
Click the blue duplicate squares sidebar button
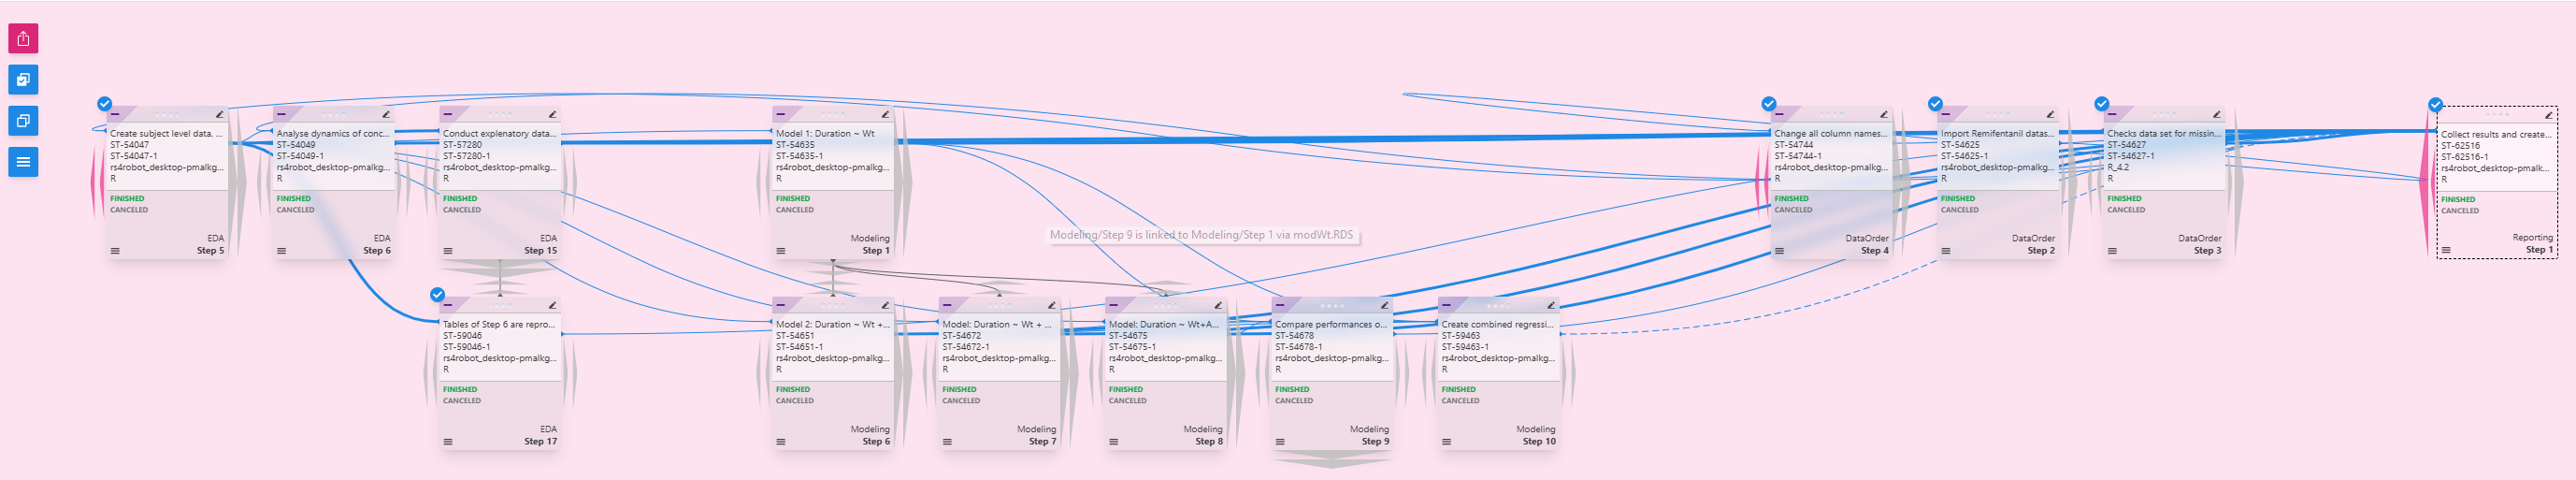[x=23, y=121]
